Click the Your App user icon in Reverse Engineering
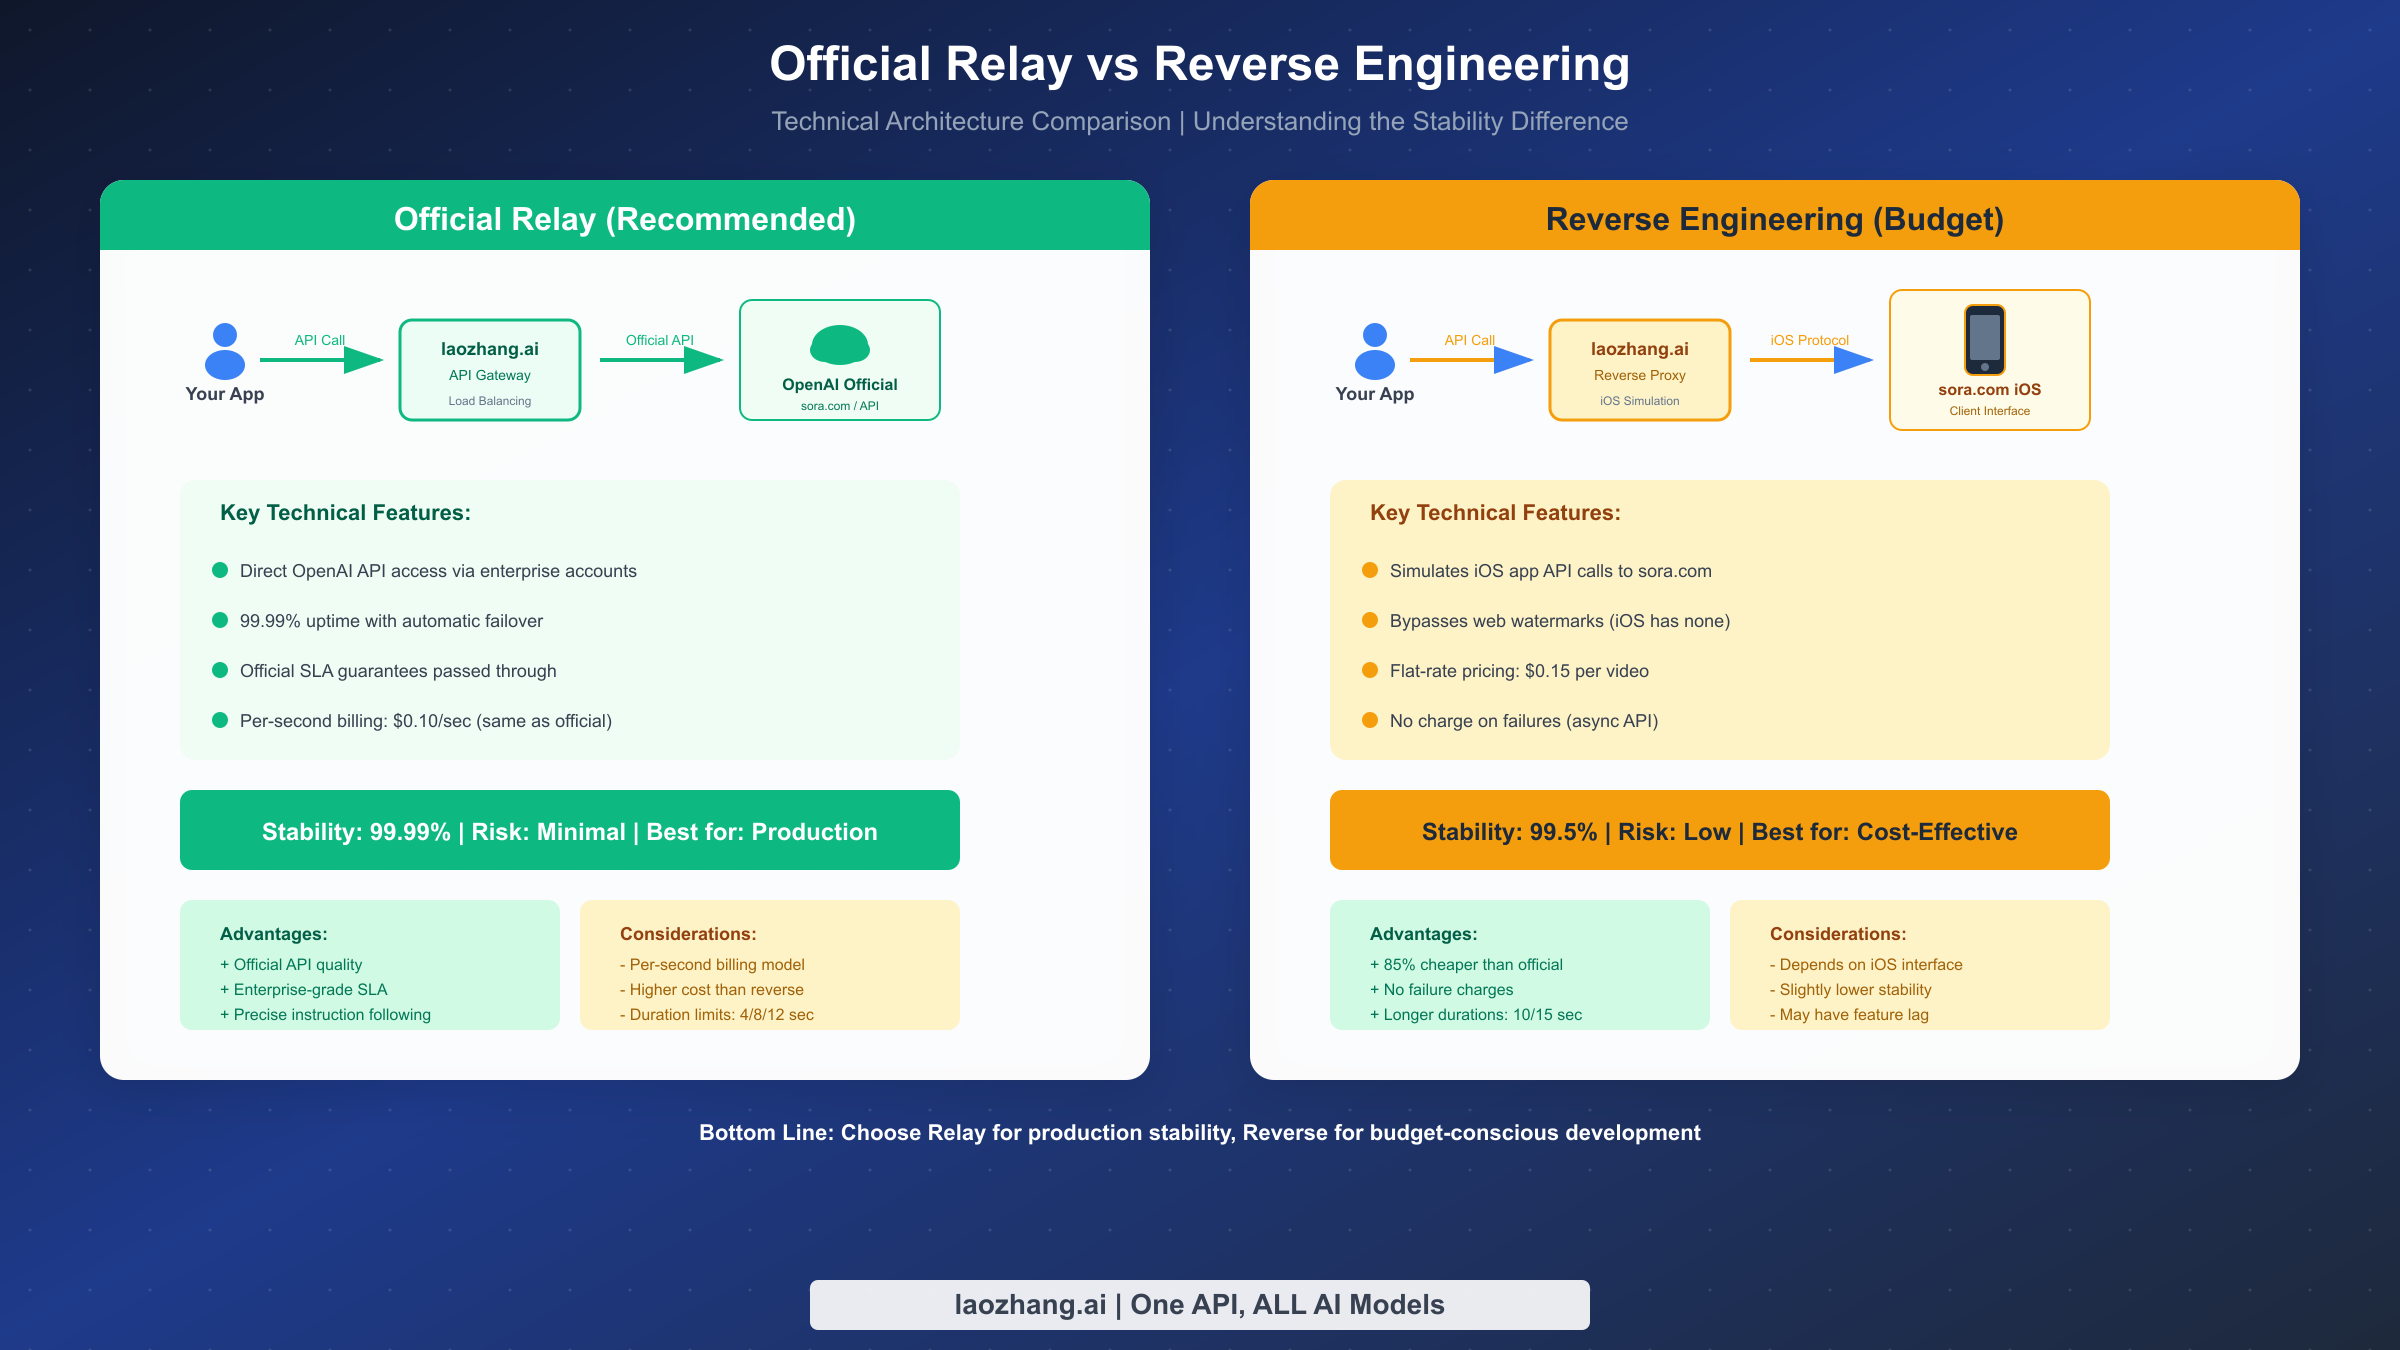The width and height of the screenshot is (2400, 1350). click(1375, 351)
